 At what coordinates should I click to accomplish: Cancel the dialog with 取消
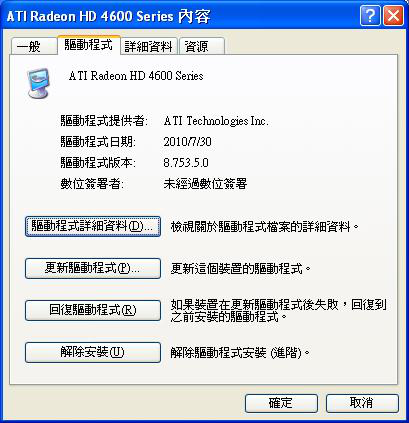click(362, 403)
